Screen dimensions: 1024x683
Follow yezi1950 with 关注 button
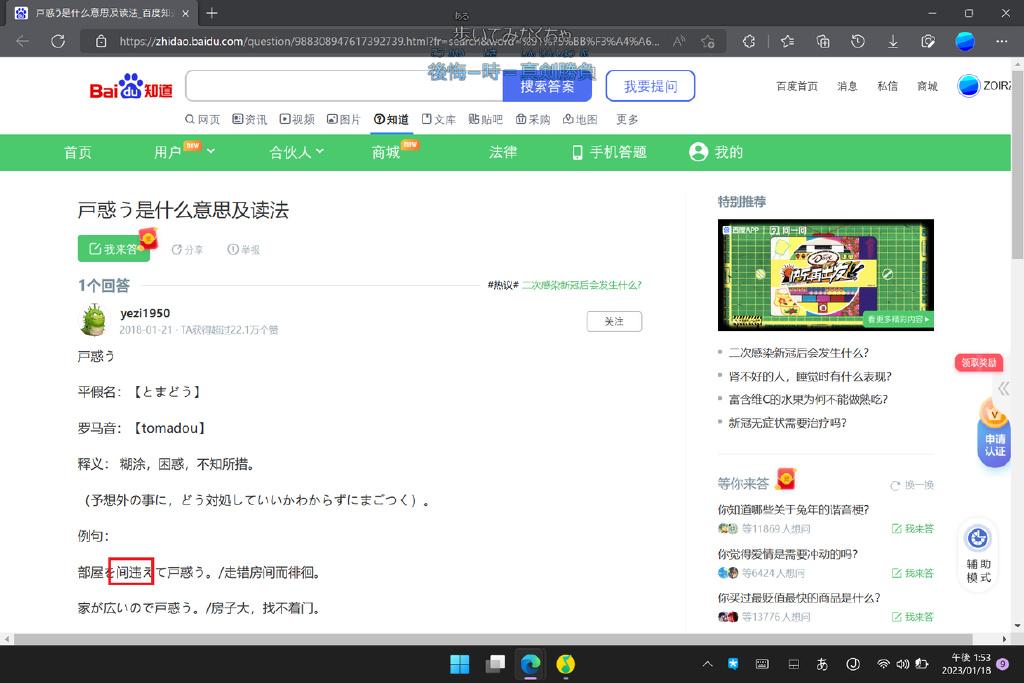click(614, 321)
